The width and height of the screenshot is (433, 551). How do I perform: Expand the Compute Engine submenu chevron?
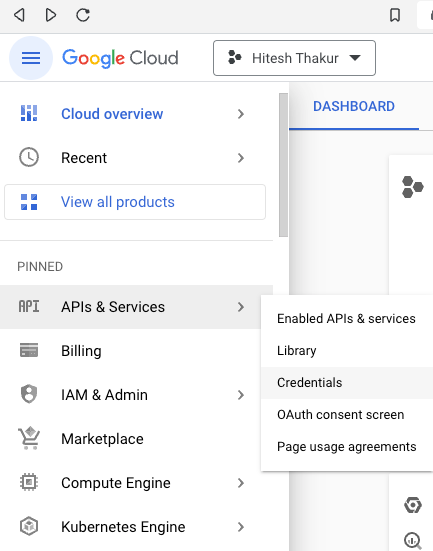pos(241,483)
